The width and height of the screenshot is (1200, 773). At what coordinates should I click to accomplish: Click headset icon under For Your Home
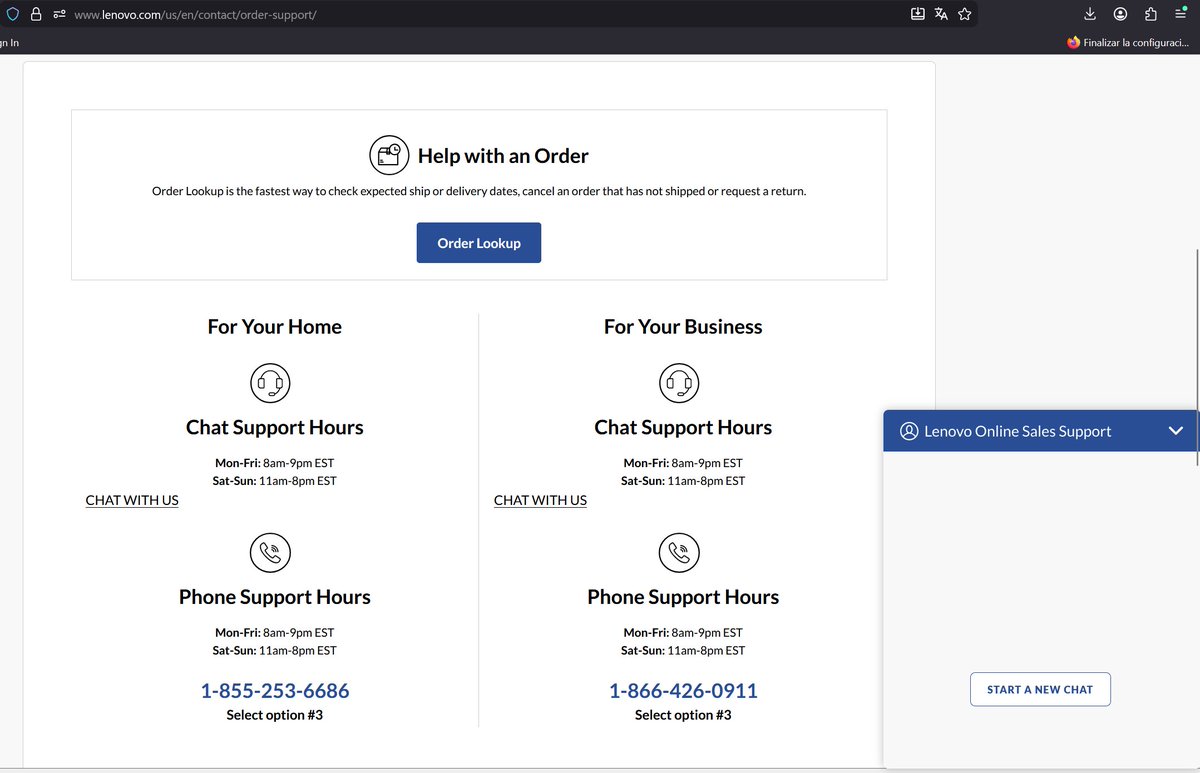coord(270,382)
